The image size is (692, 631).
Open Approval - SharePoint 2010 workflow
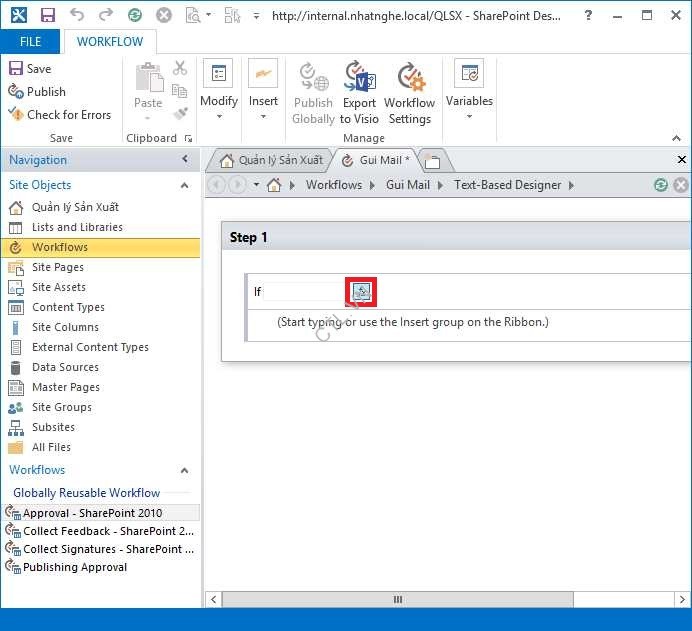pos(92,513)
